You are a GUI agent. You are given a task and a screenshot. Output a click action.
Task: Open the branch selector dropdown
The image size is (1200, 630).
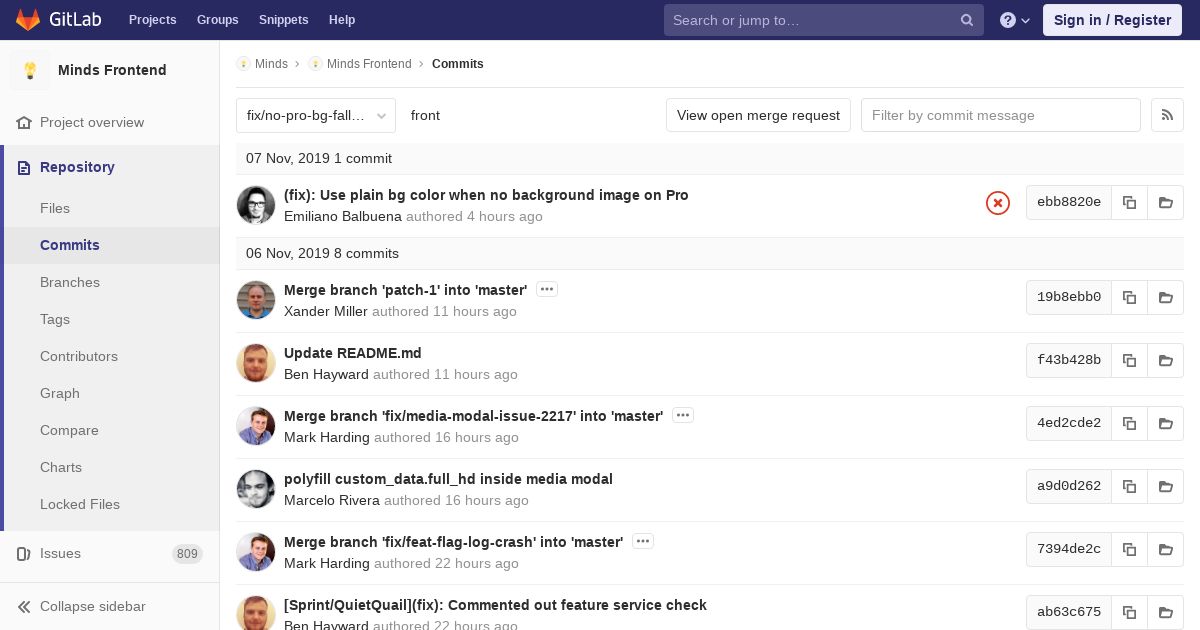(316, 115)
